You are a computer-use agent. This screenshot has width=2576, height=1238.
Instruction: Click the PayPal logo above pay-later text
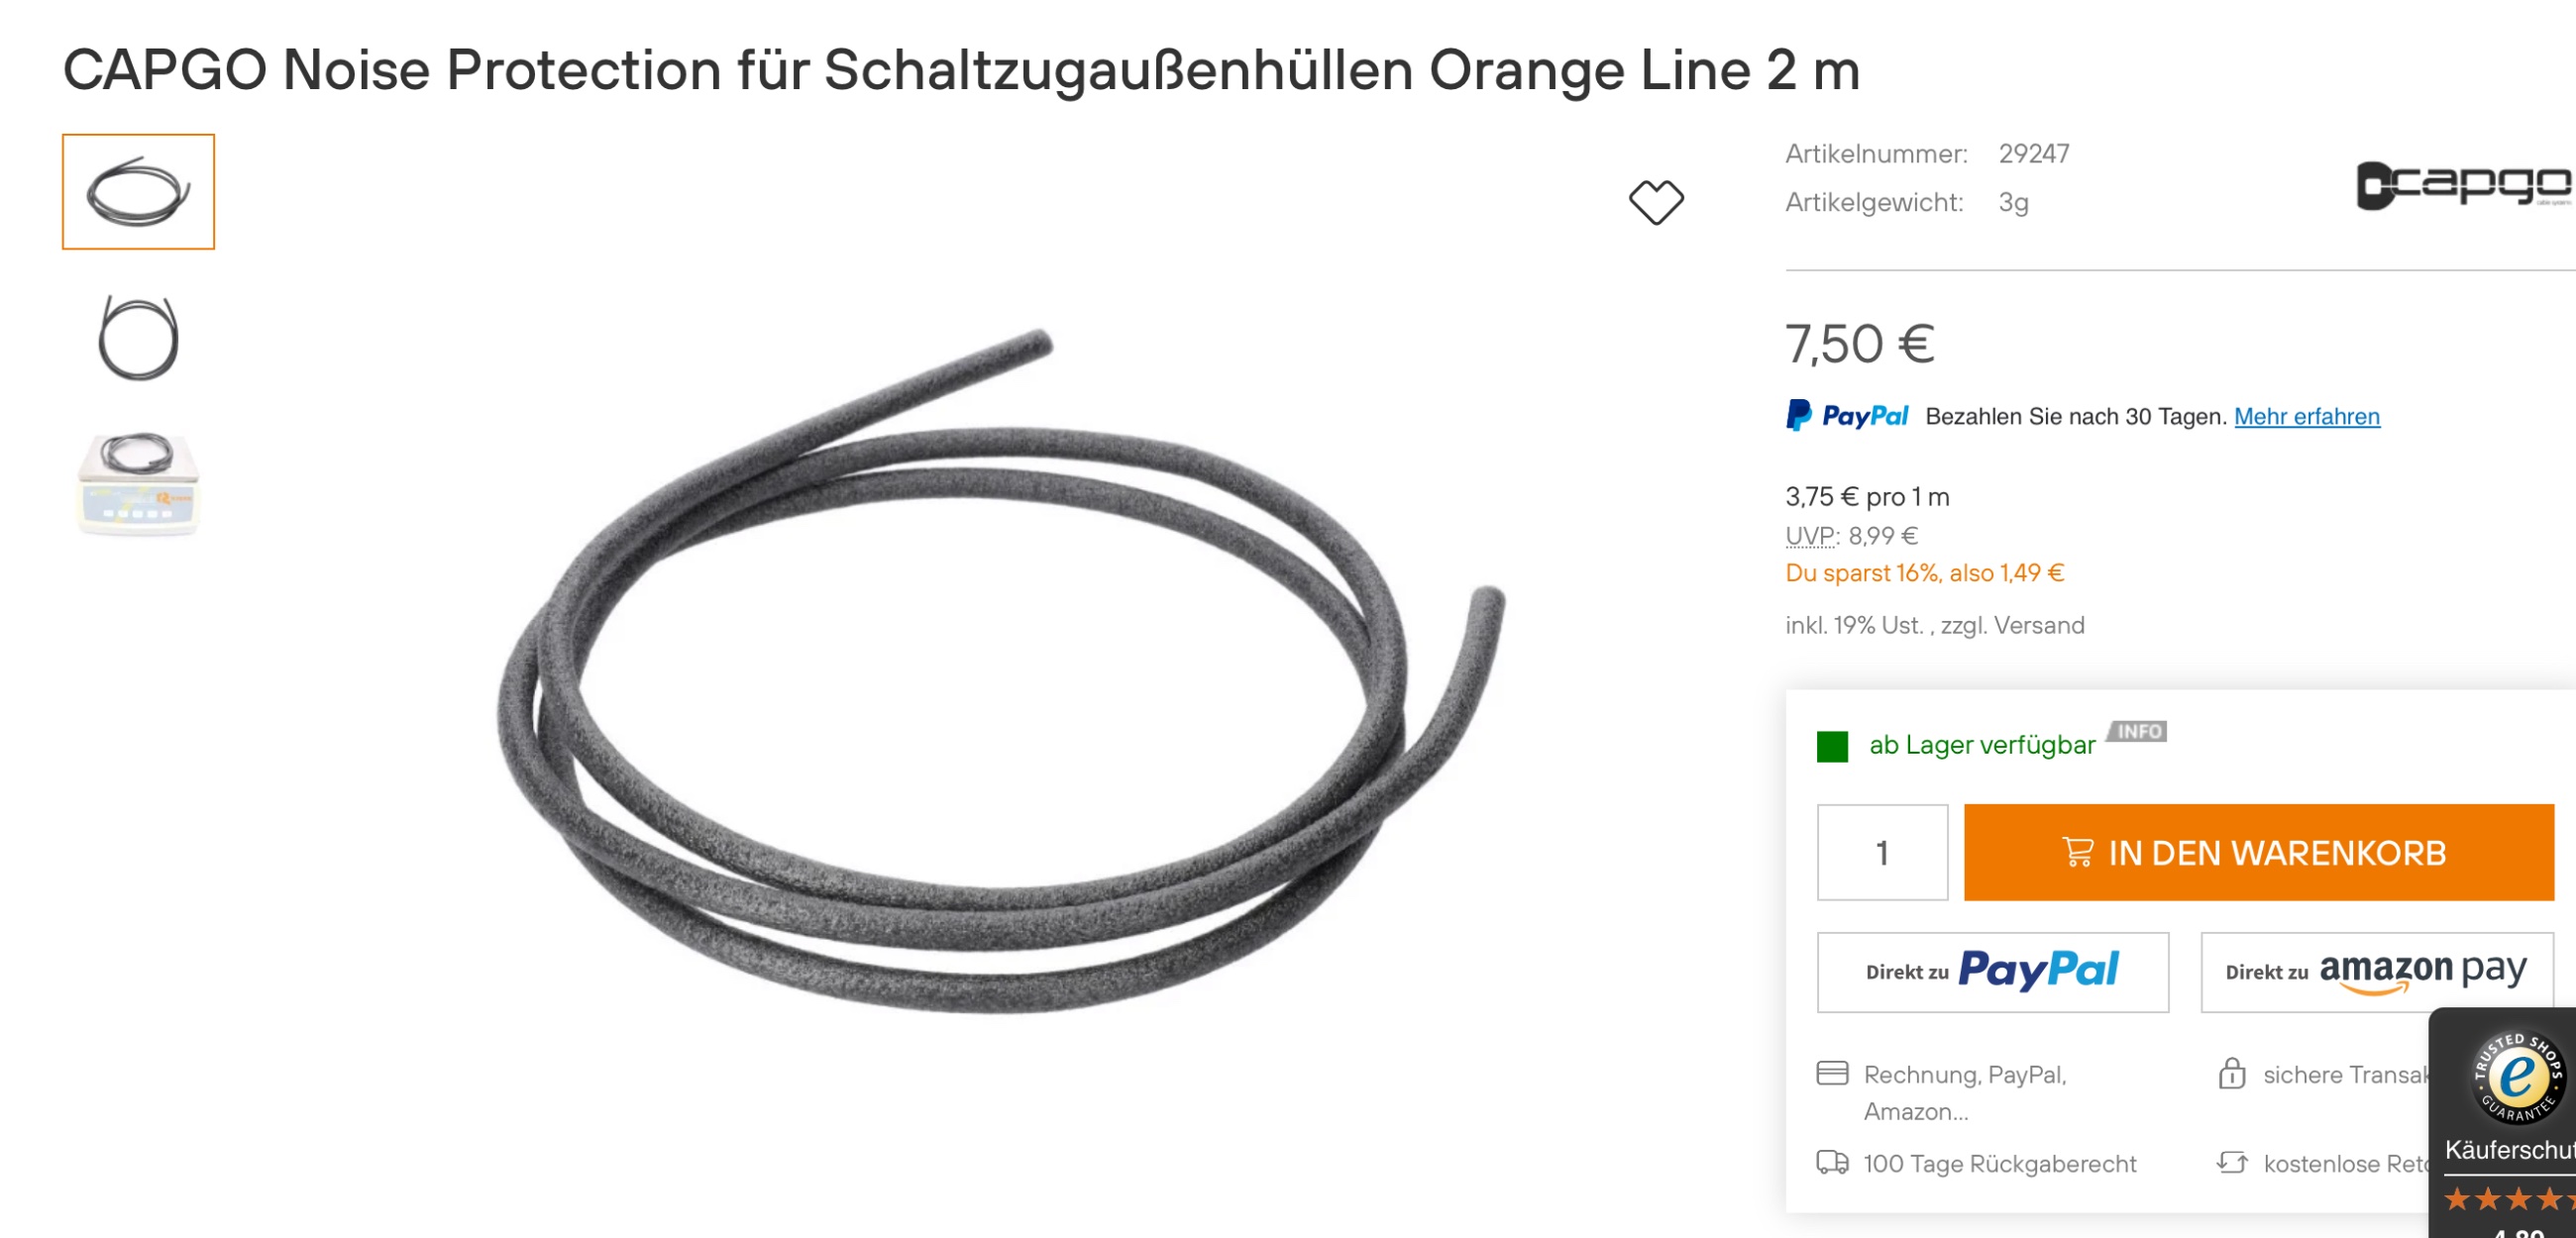pos(1847,416)
